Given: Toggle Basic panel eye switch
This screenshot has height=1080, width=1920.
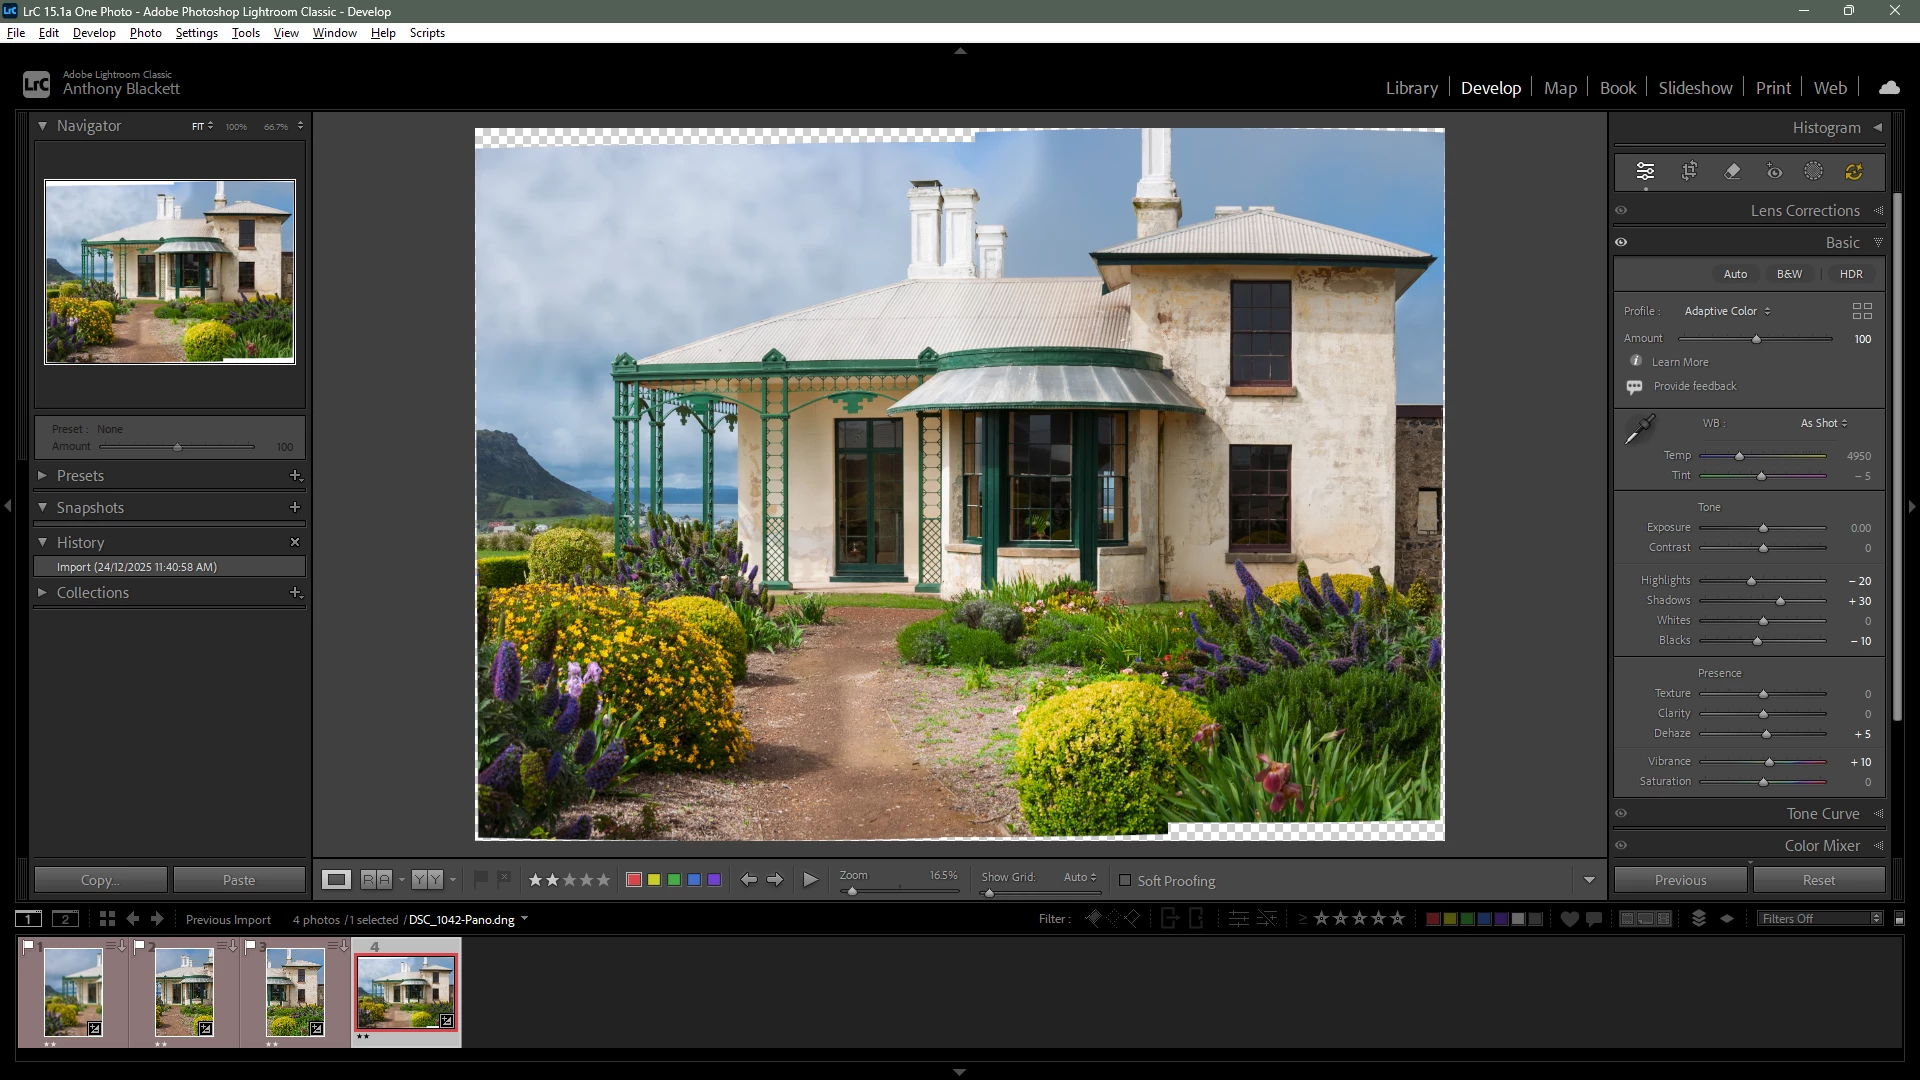Looking at the screenshot, I should click(1621, 243).
